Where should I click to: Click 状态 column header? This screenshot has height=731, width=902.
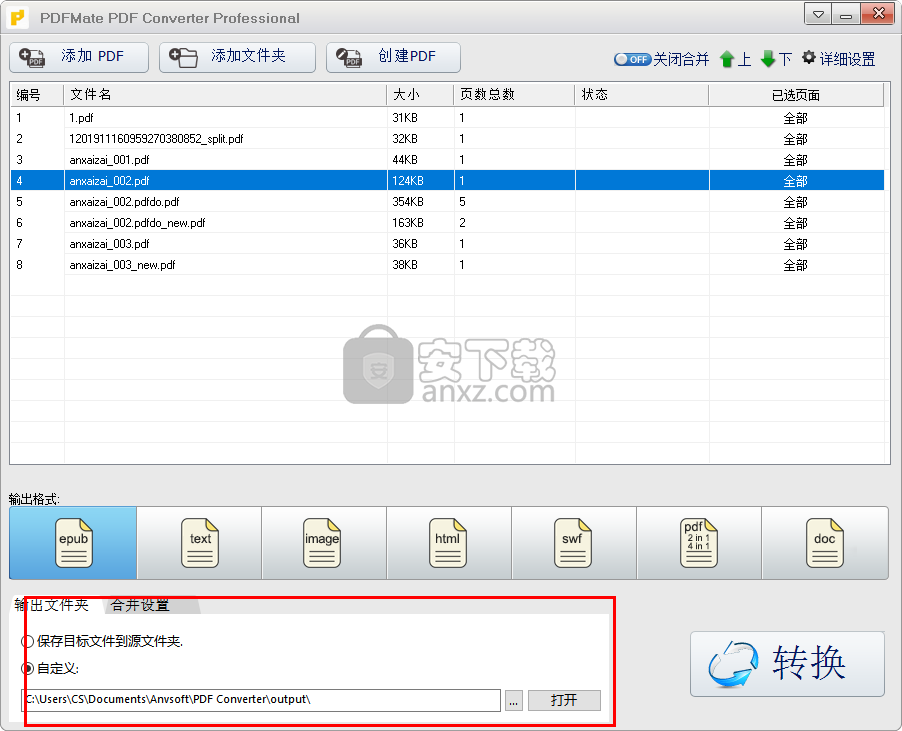click(642, 95)
